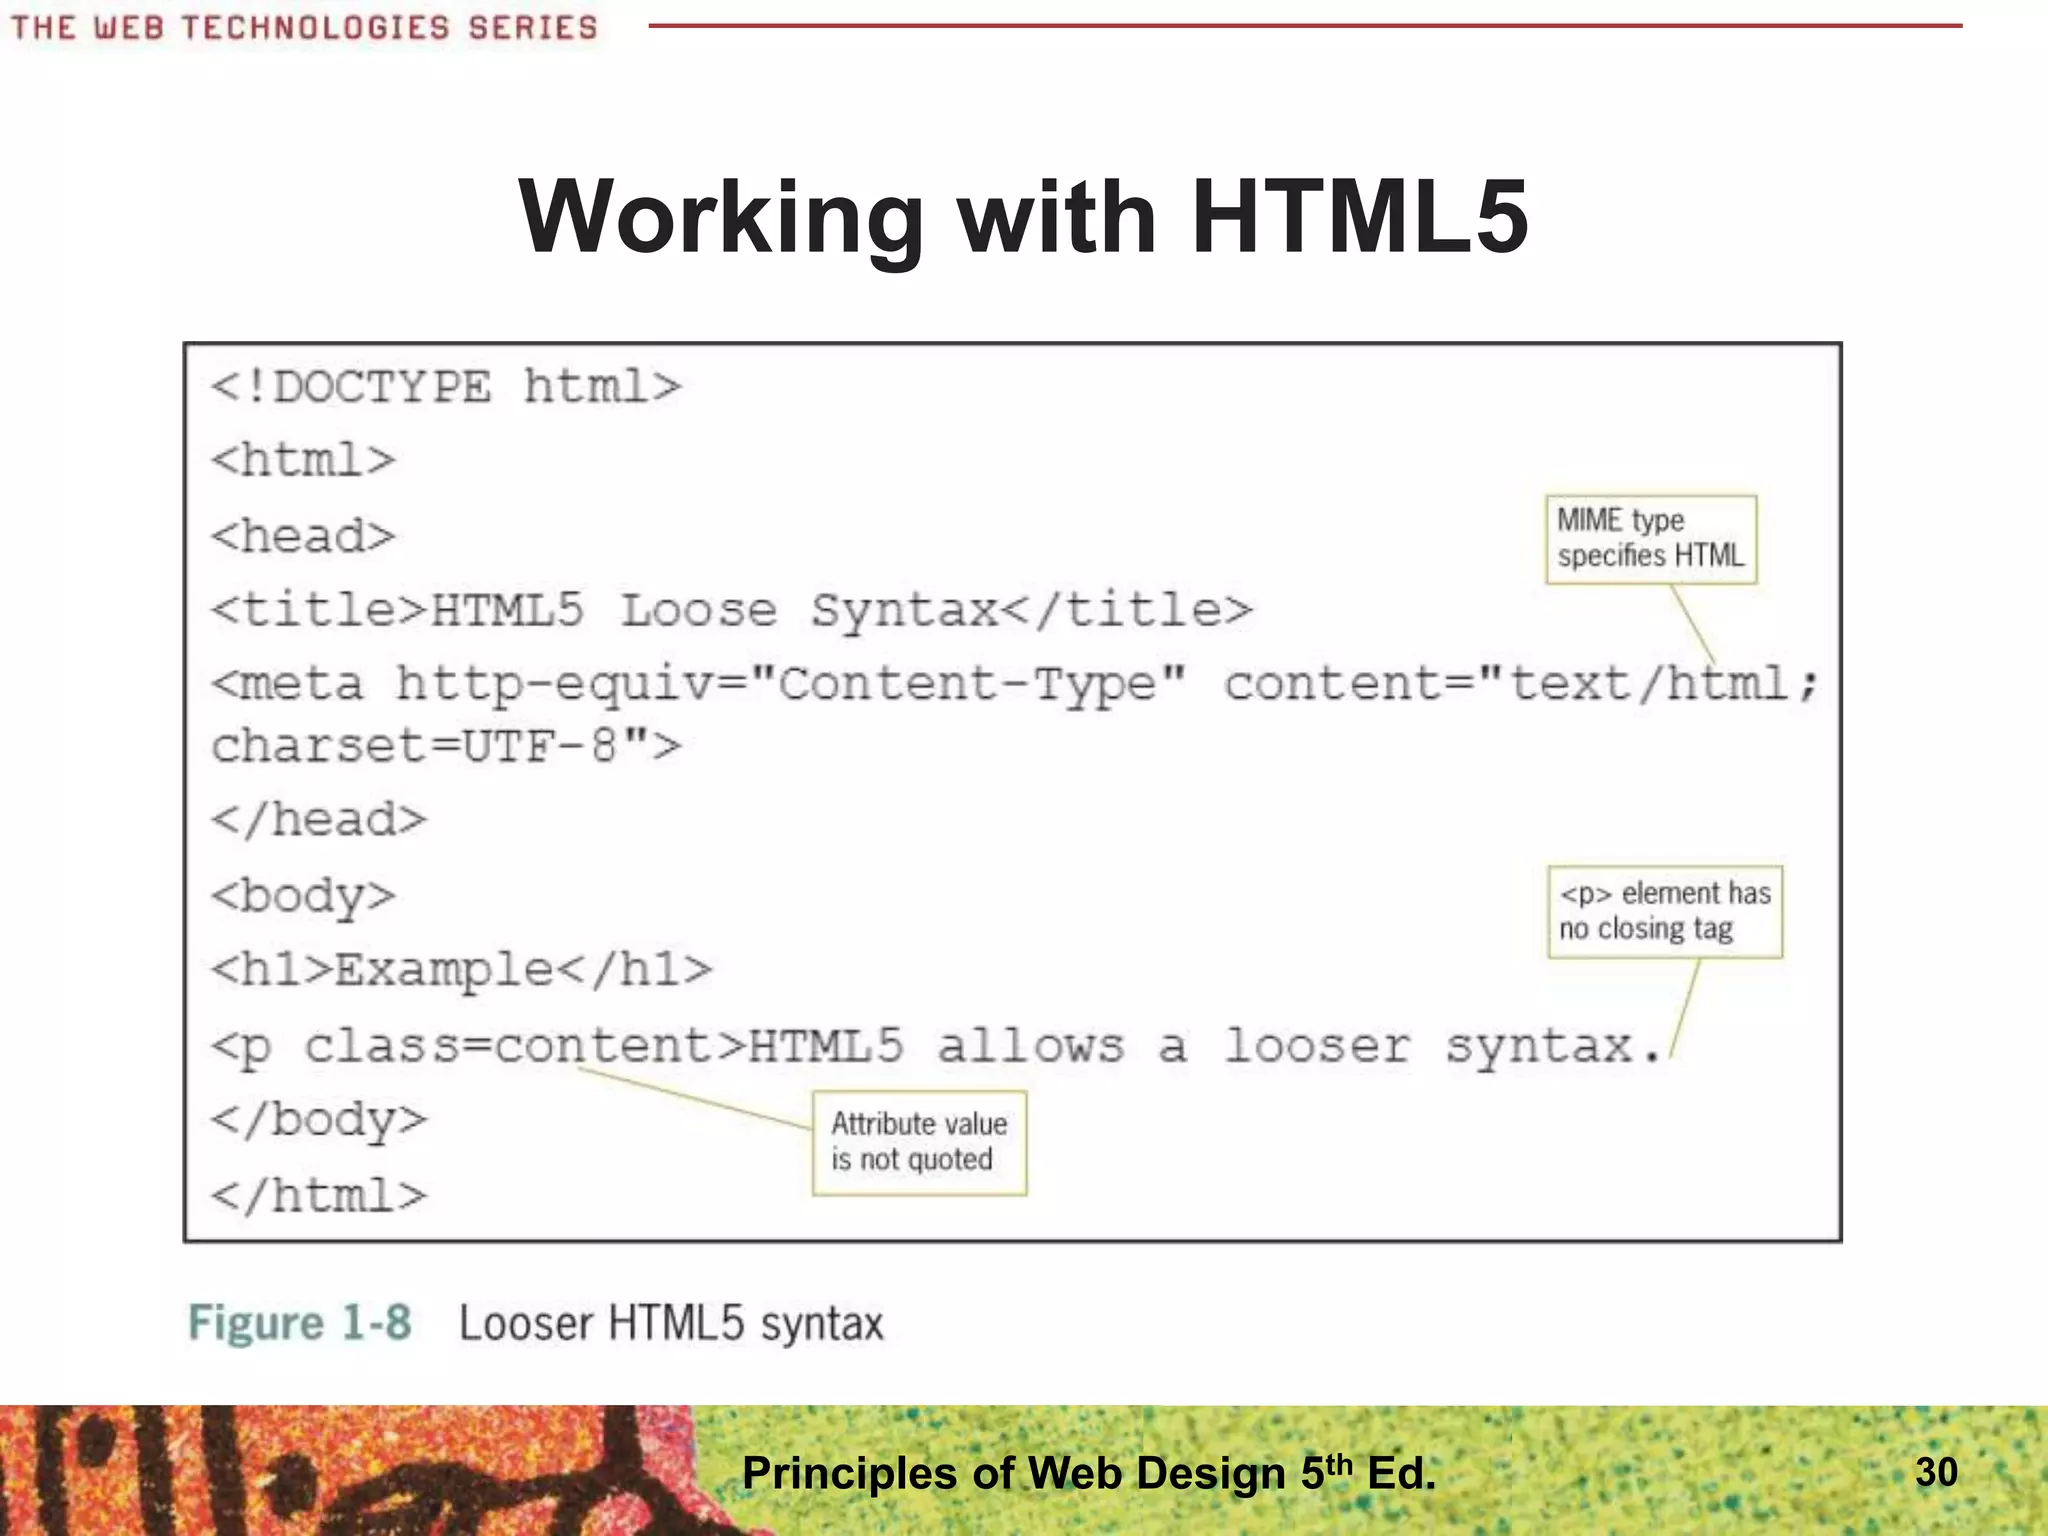
Task: Click the closing "</html>" tag line
Action: point(319,1195)
